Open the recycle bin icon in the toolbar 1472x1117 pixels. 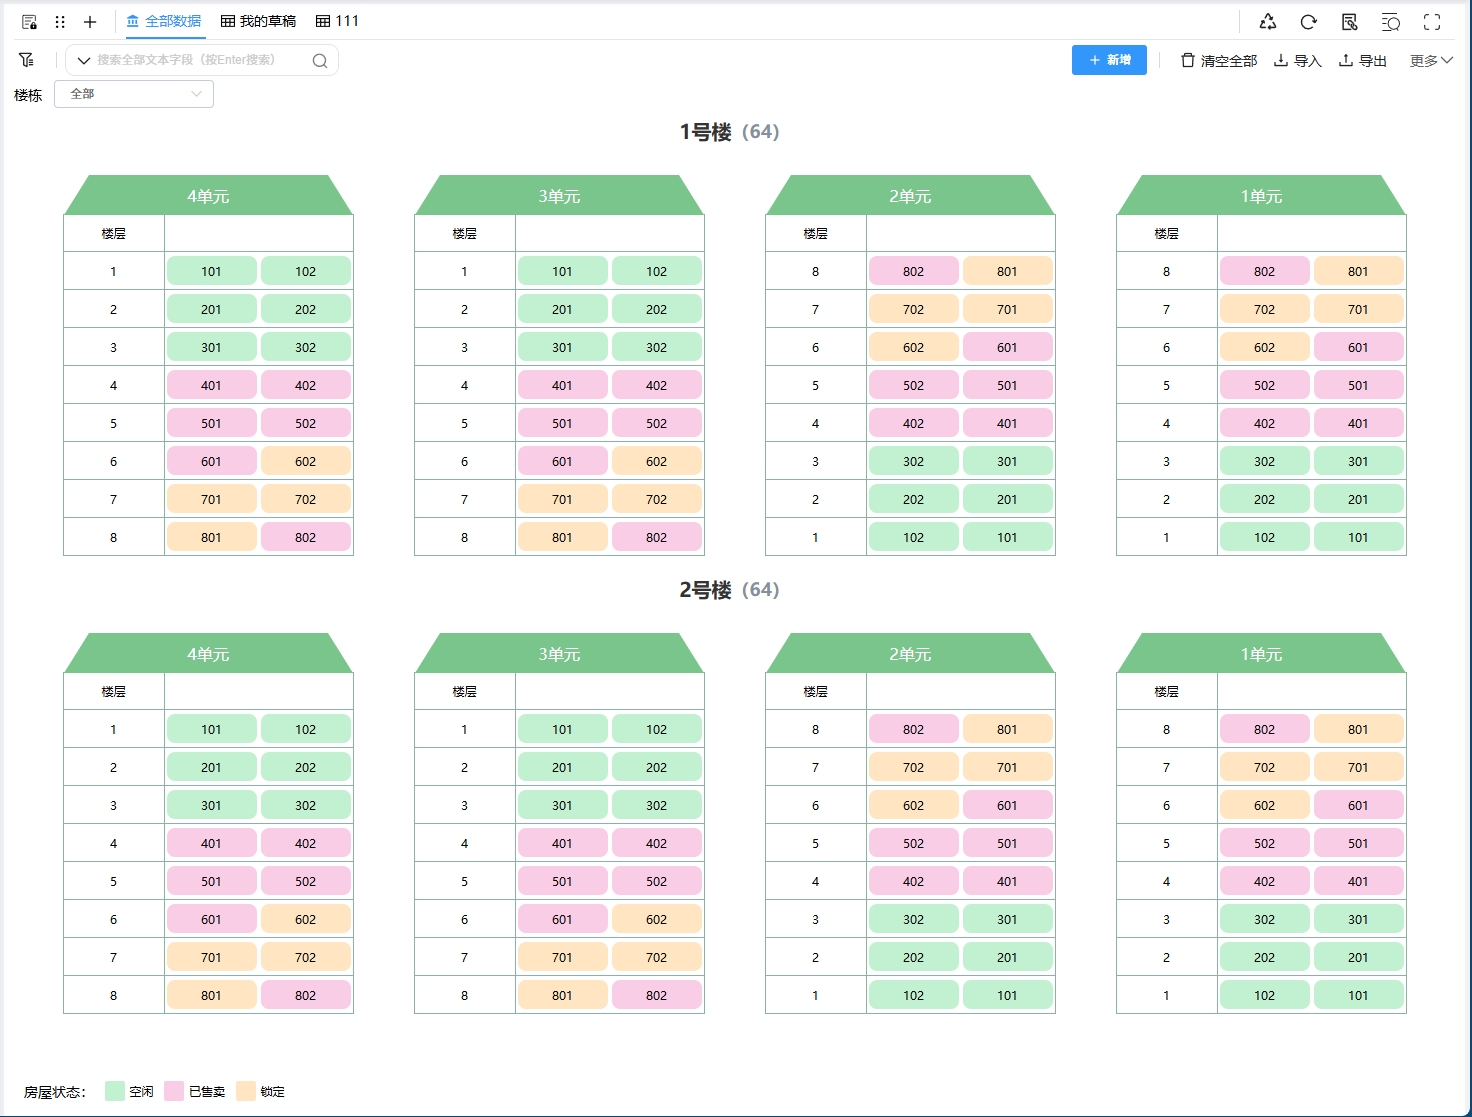tap(1267, 21)
